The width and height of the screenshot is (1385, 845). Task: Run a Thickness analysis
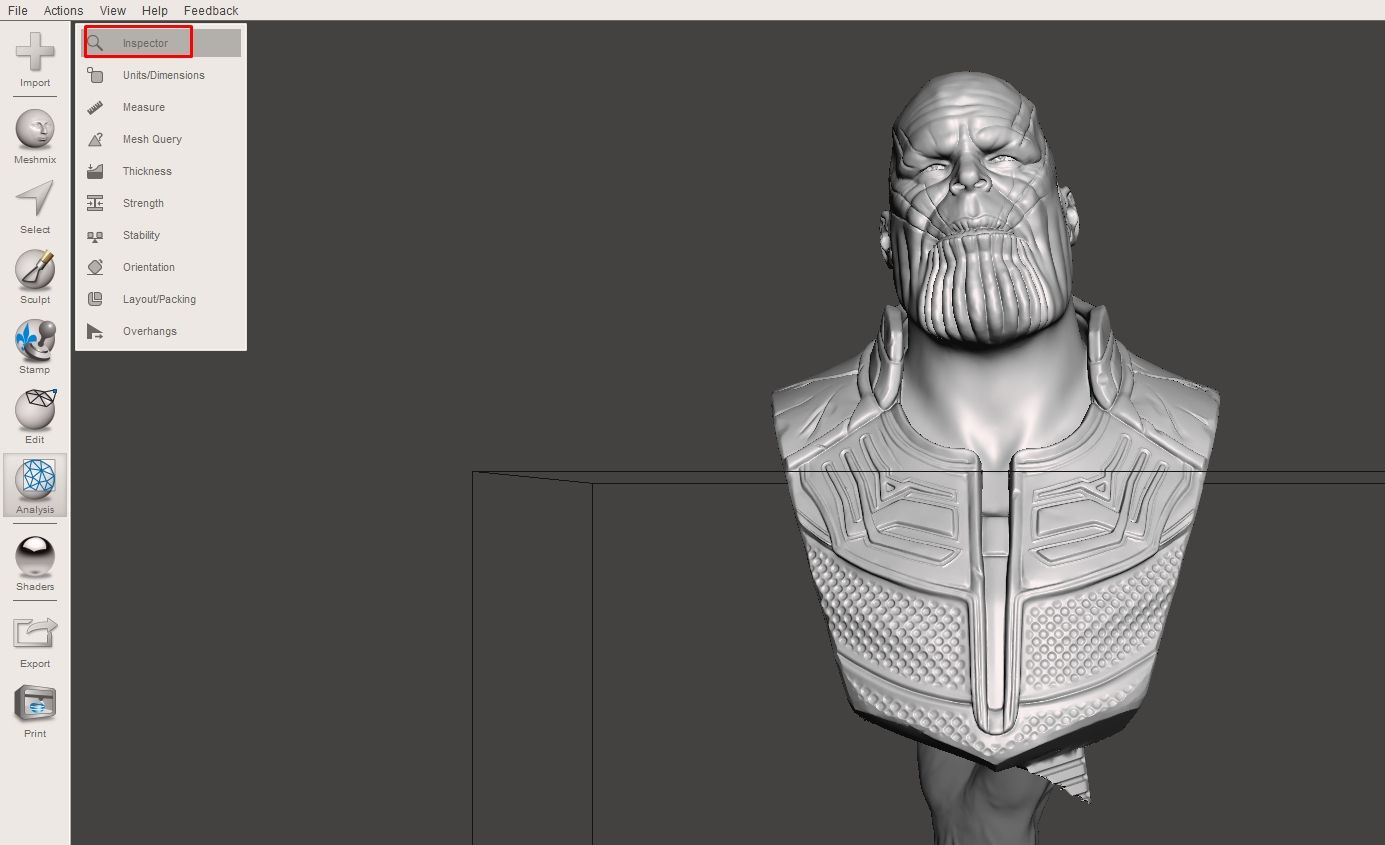pyautogui.click(x=147, y=171)
